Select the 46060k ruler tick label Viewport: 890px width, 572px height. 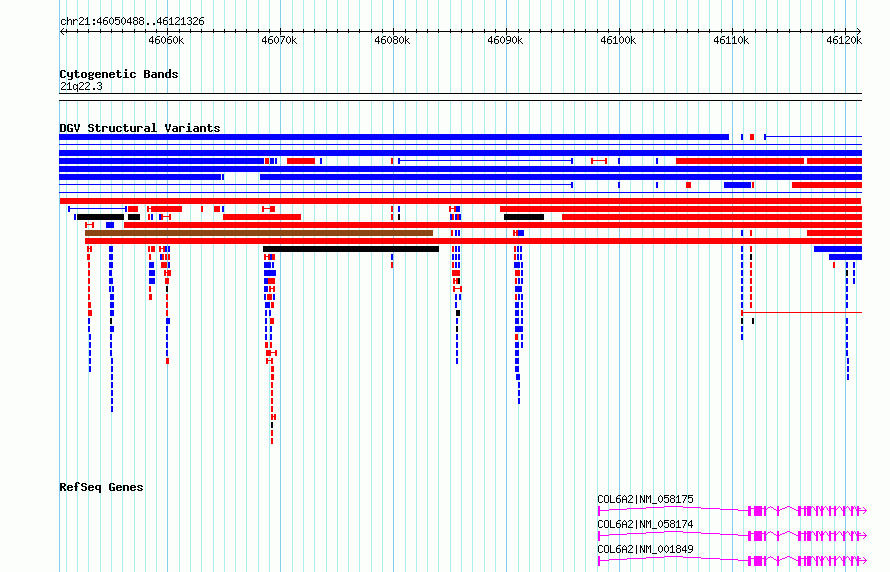coord(166,40)
